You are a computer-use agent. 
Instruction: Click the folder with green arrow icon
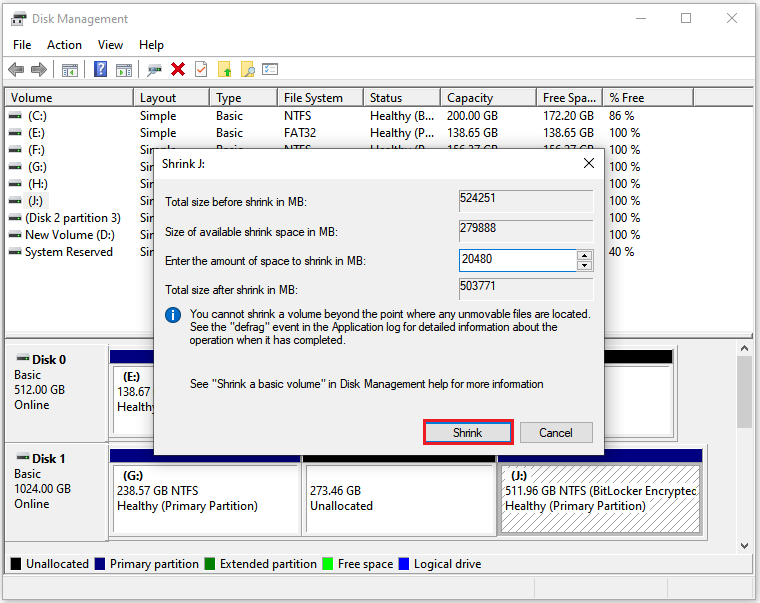coord(224,69)
